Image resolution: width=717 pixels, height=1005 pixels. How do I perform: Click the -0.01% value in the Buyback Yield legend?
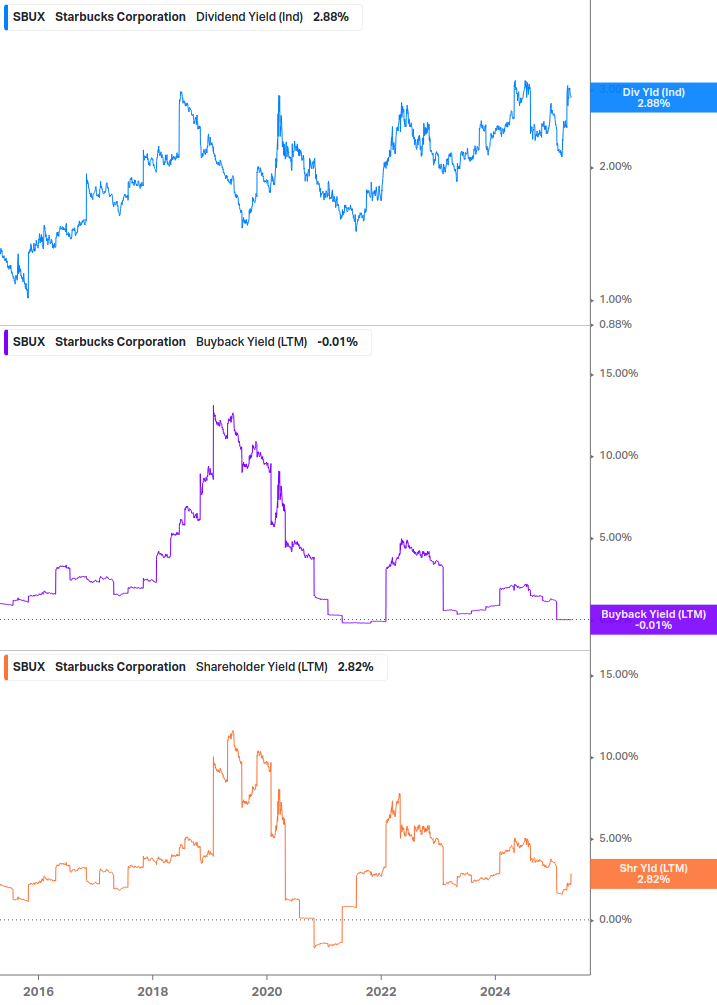pyautogui.click(x=338, y=342)
